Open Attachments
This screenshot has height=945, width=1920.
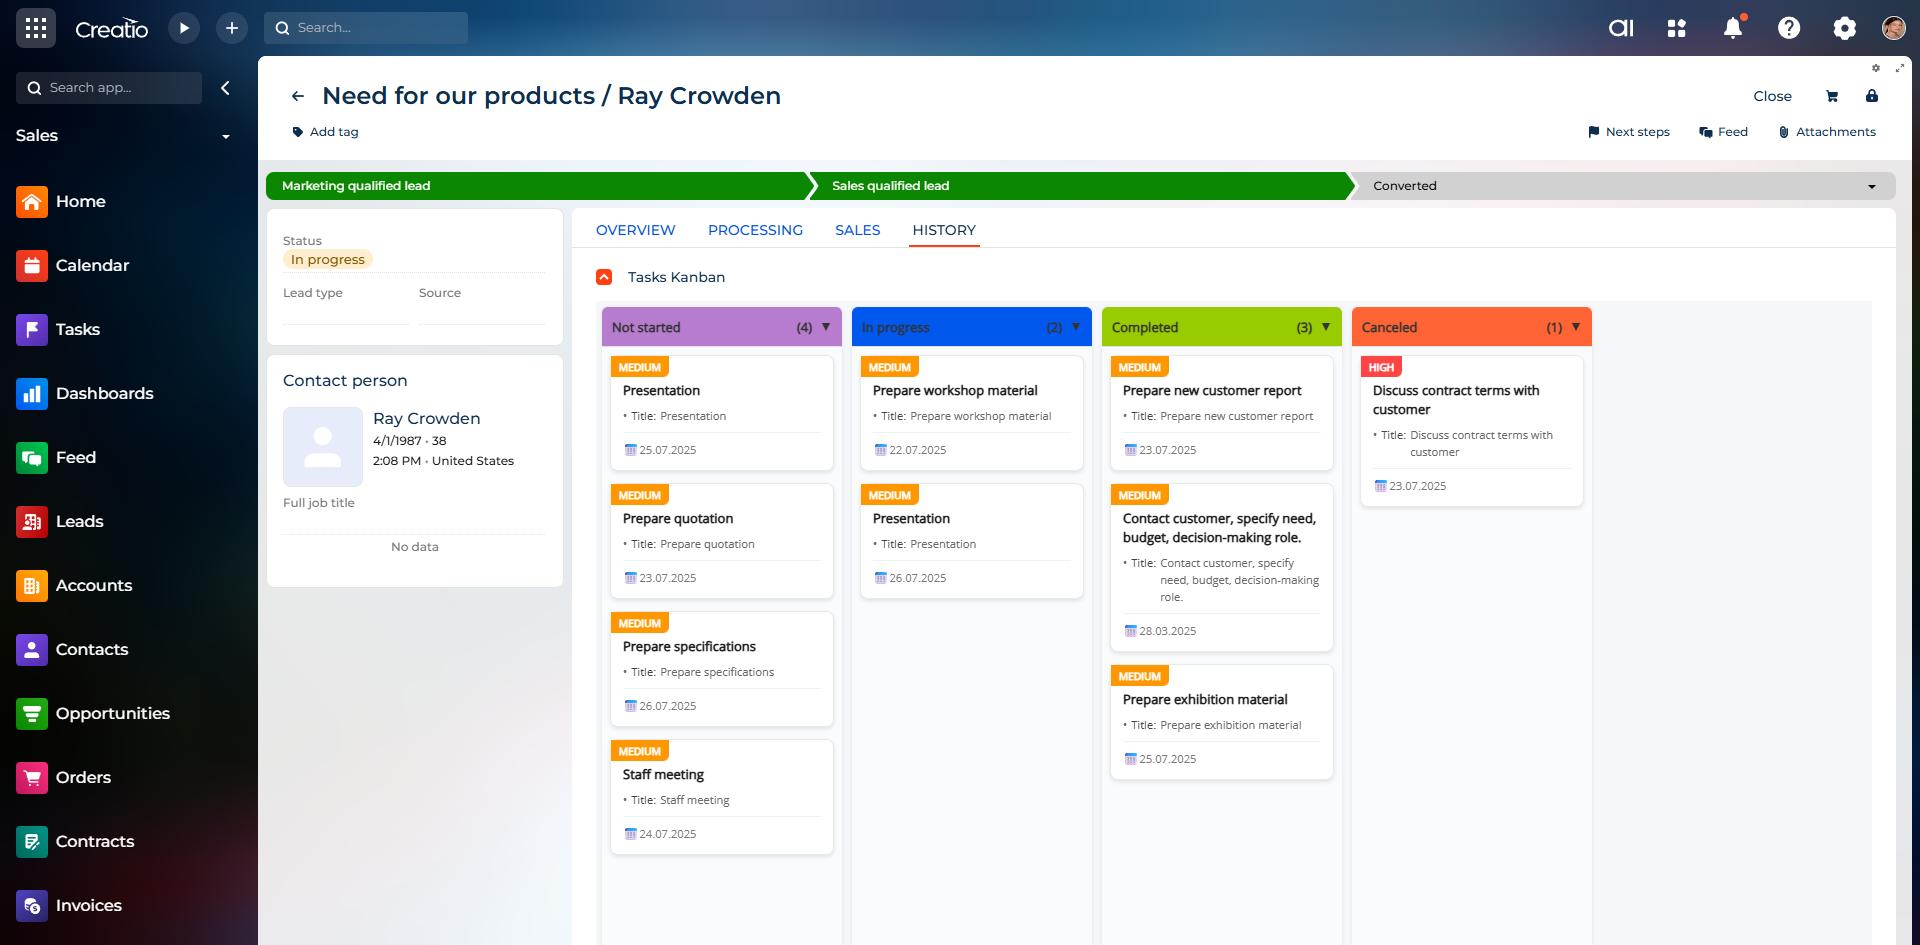(x=1827, y=132)
